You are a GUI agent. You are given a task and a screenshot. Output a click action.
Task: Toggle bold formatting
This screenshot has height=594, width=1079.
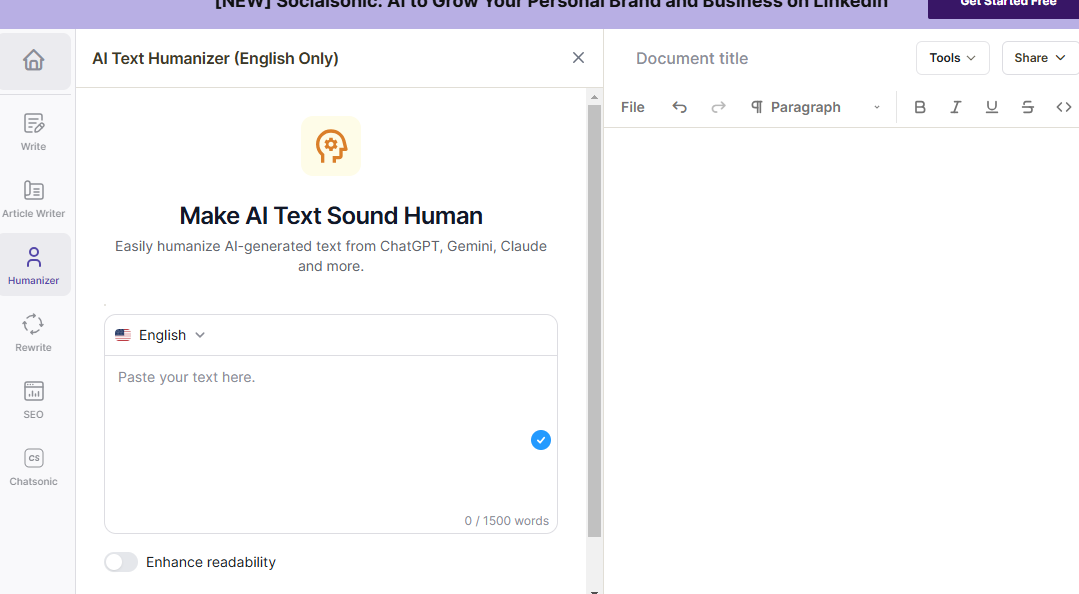pos(919,107)
